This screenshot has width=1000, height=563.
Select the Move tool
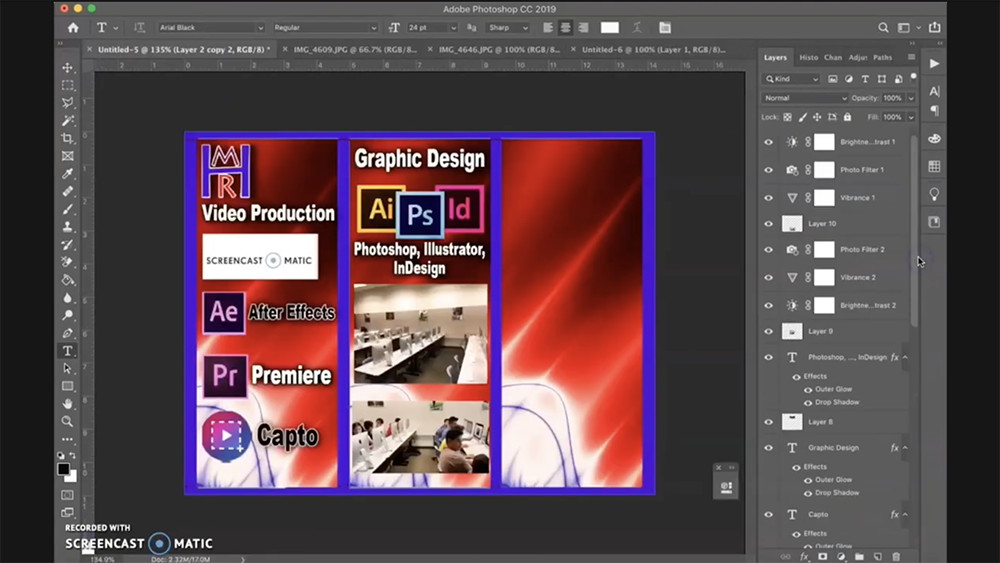tap(68, 68)
